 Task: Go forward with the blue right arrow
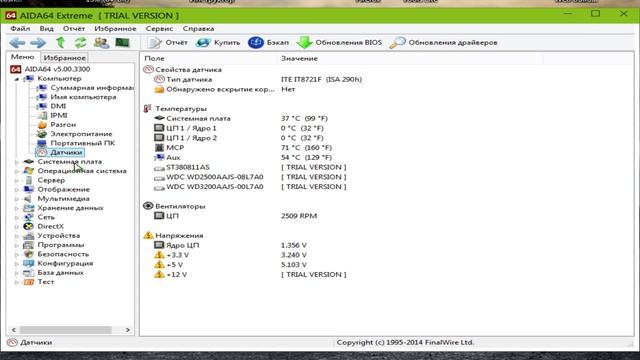tap(38, 42)
